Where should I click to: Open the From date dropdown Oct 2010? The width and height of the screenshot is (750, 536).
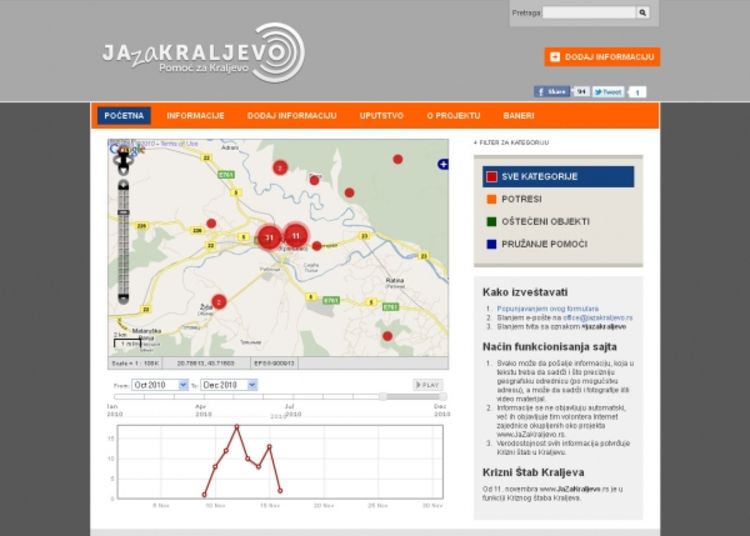coord(160,385)
